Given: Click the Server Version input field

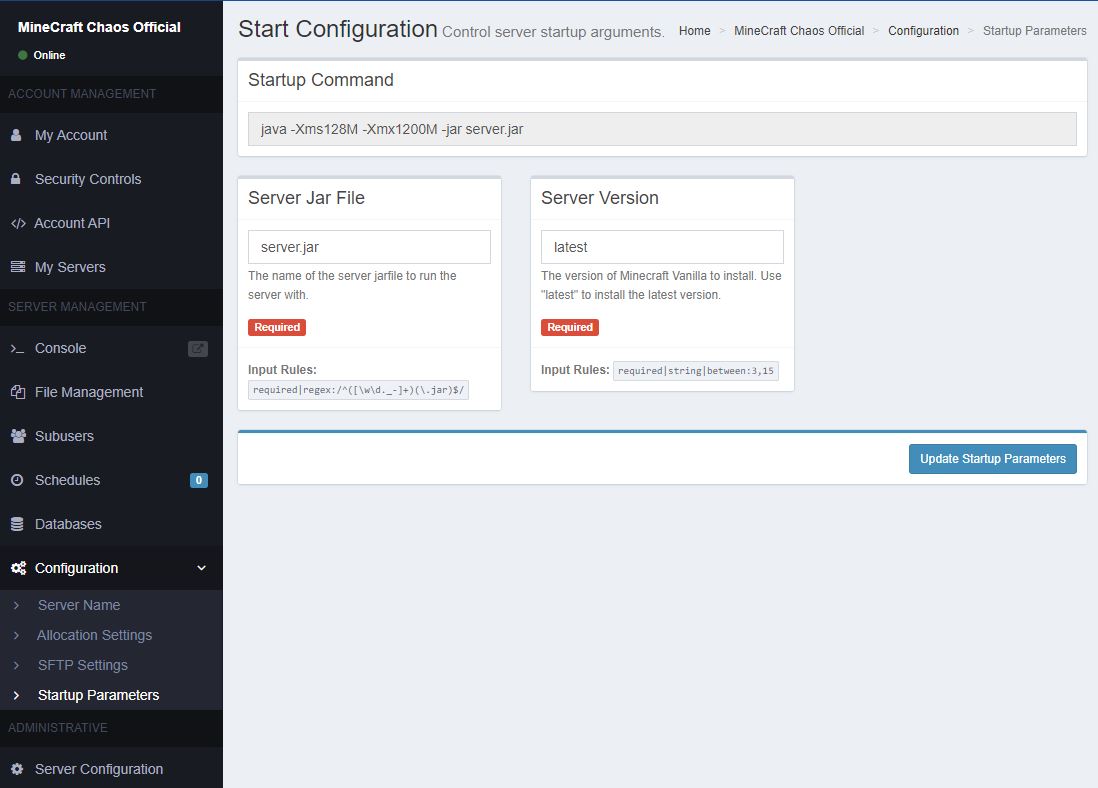Looking at the screenshot, I should [x=662, y=247].
